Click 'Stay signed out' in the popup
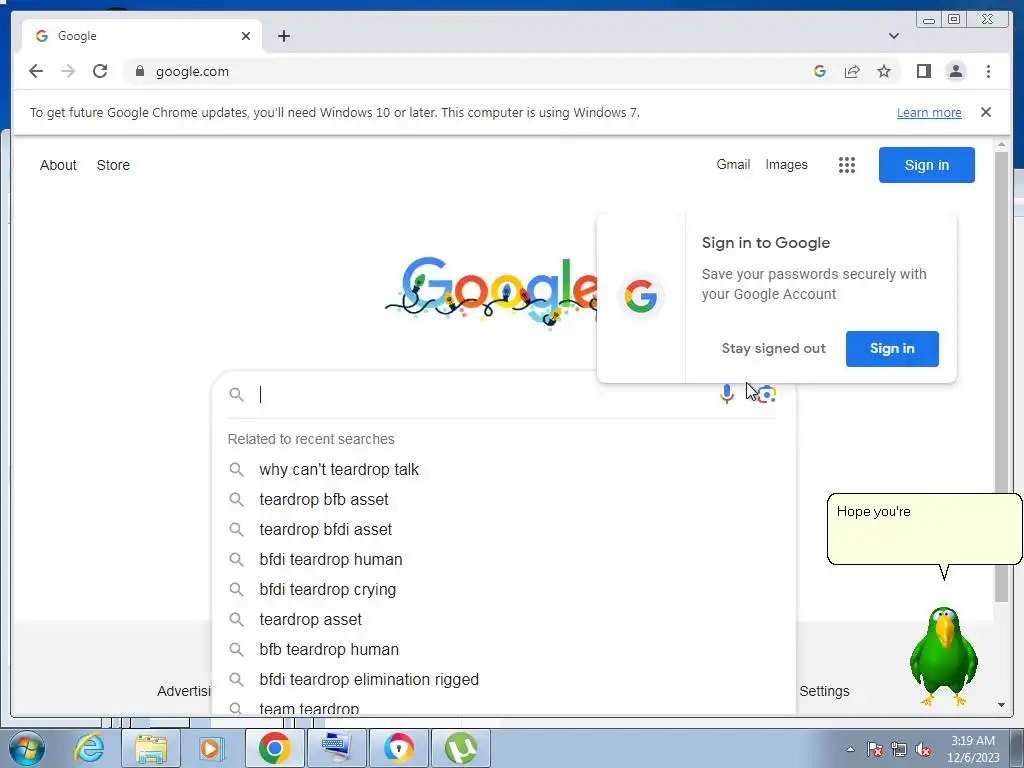 (773, 349)
